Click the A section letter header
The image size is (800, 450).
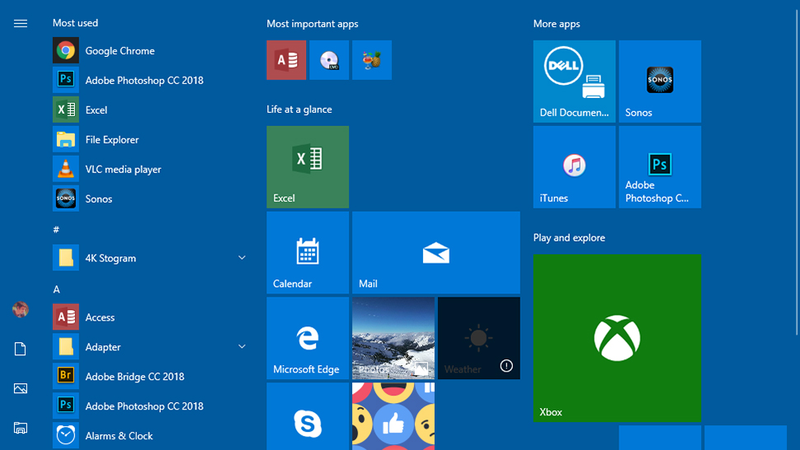[x=56, y=289]
